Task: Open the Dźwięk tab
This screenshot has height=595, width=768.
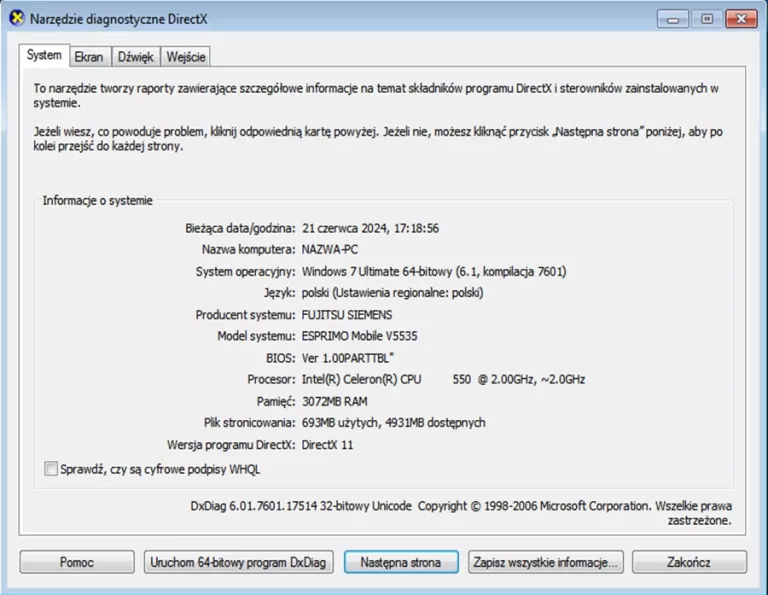Action: [x=135, y=57]
